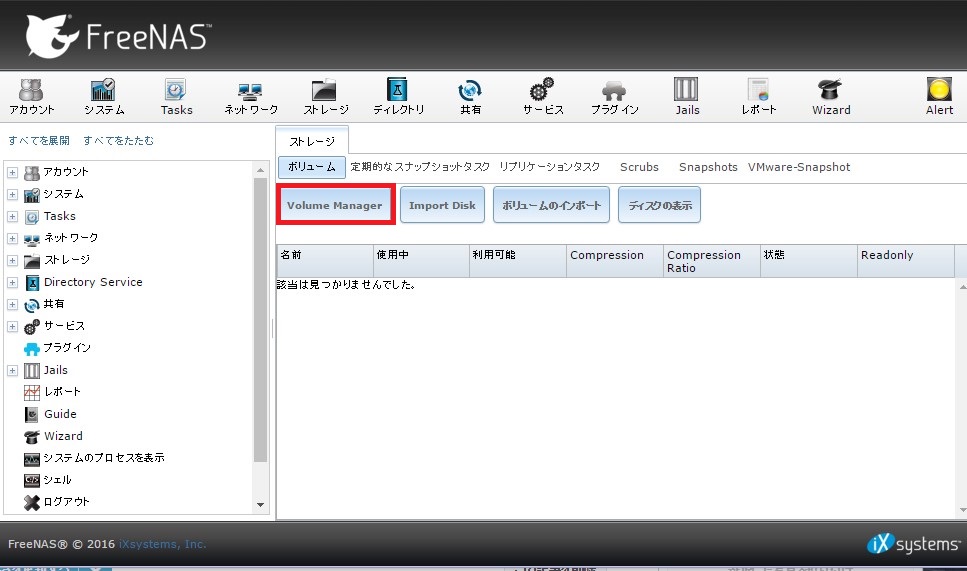
Task: Click the ディスクの表示 button
Action: pos(659,205)
